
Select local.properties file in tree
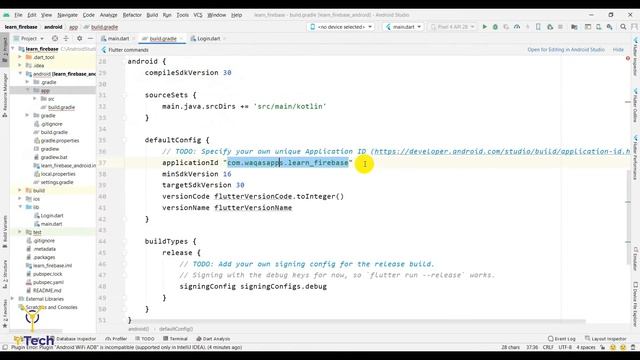coord(58,174)
